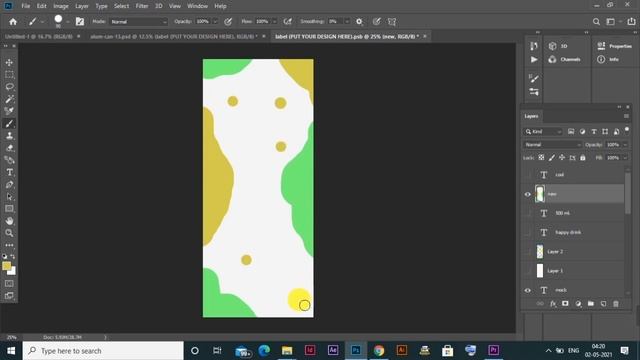
Task: Select the Eraser tool
Action: click(9, 148)
